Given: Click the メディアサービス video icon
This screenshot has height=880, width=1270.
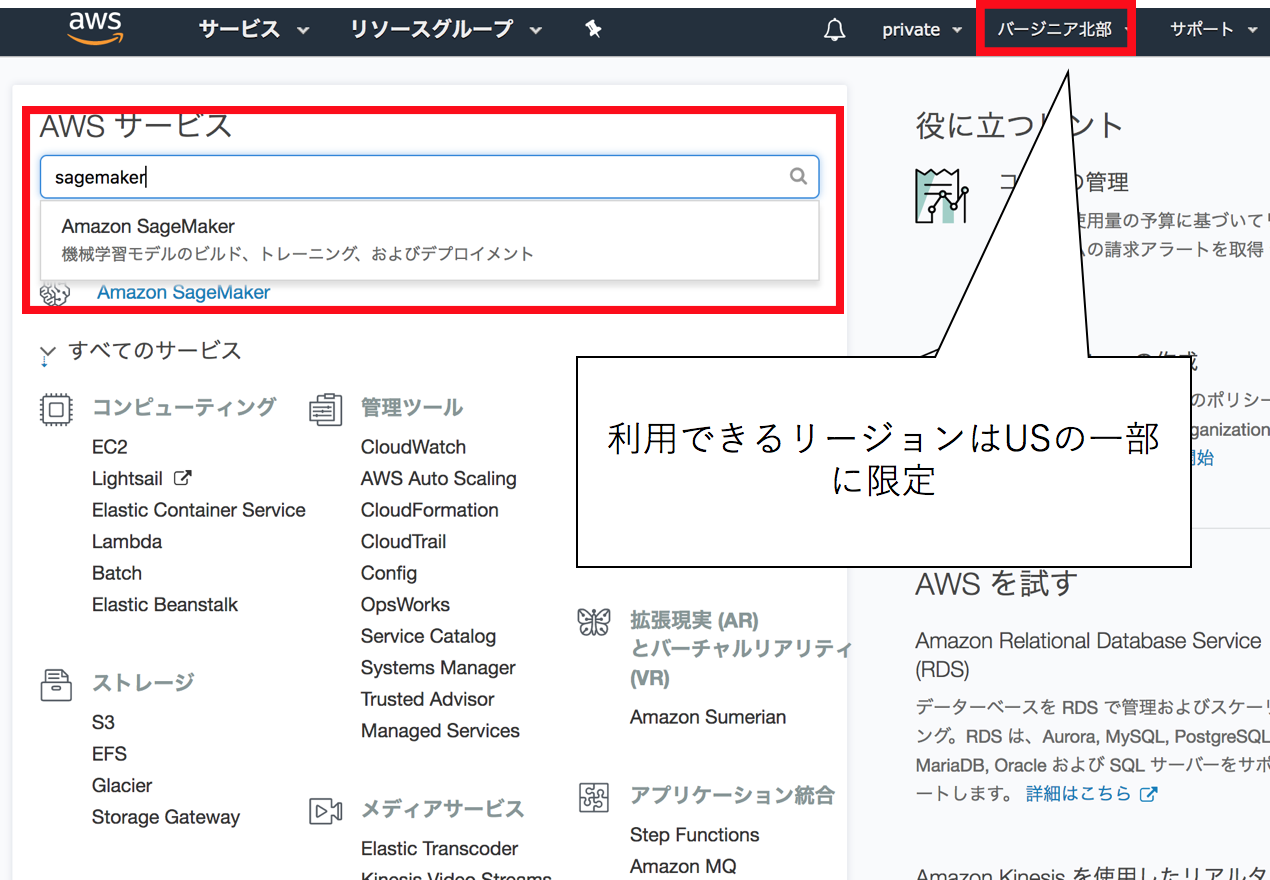Looking at the screenshot, I should [x=325, y=810].
